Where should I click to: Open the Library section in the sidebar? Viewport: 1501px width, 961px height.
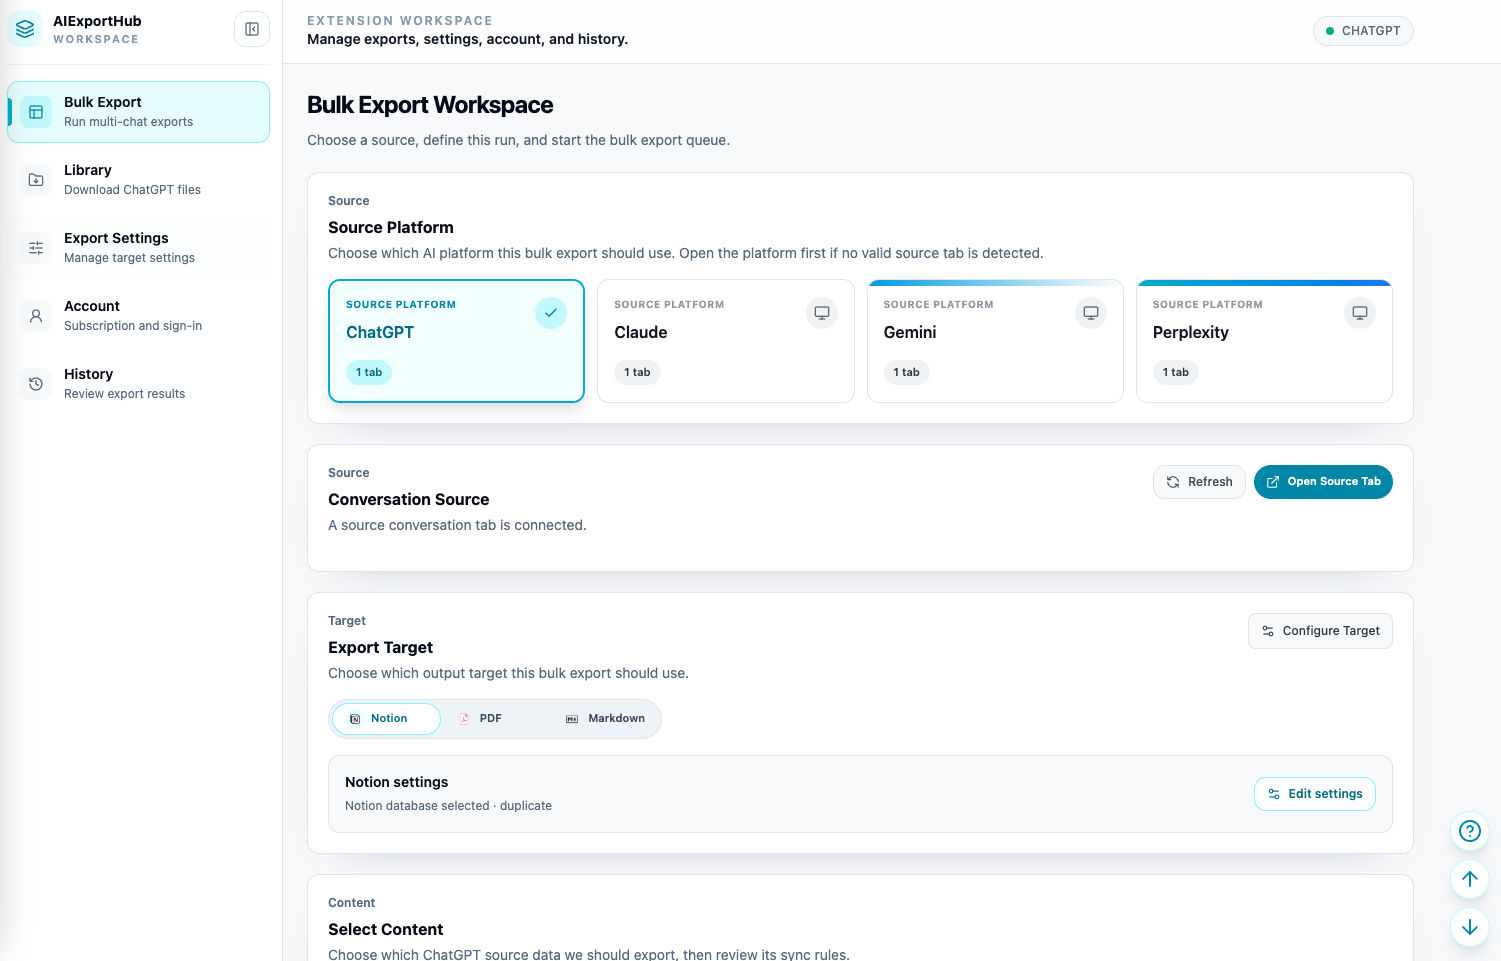coord(138,180)
